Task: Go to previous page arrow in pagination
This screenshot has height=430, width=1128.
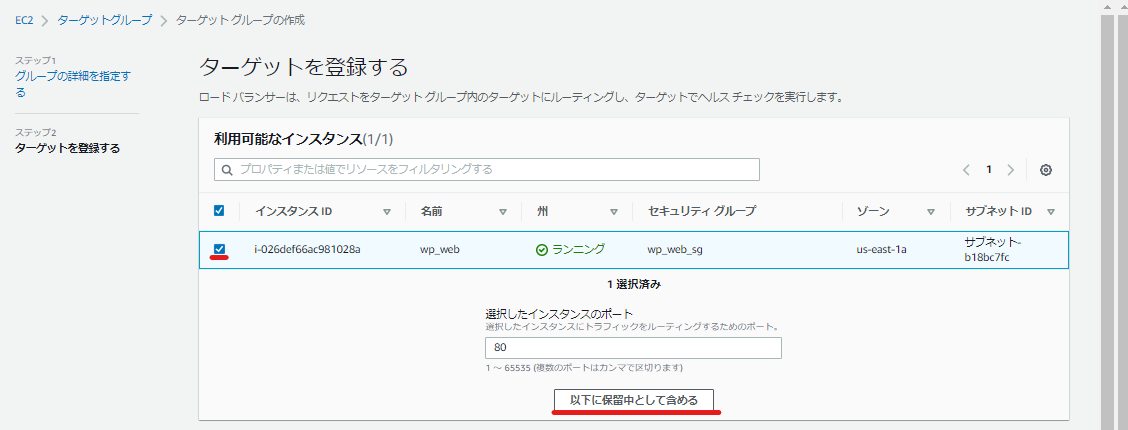Action: pos(966,170)
